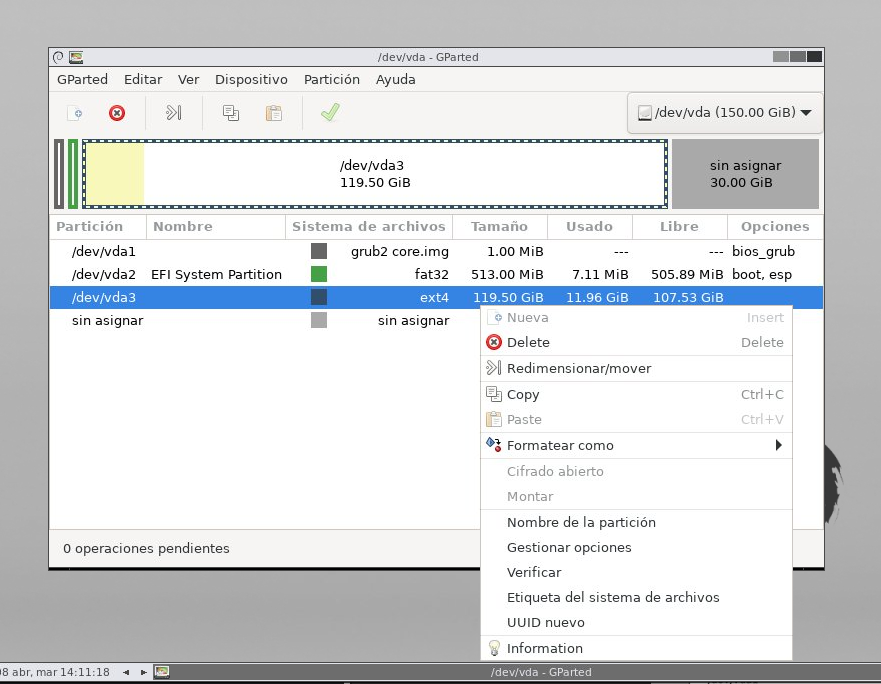Click the New partition icon in the toolbar

(74, 113)
